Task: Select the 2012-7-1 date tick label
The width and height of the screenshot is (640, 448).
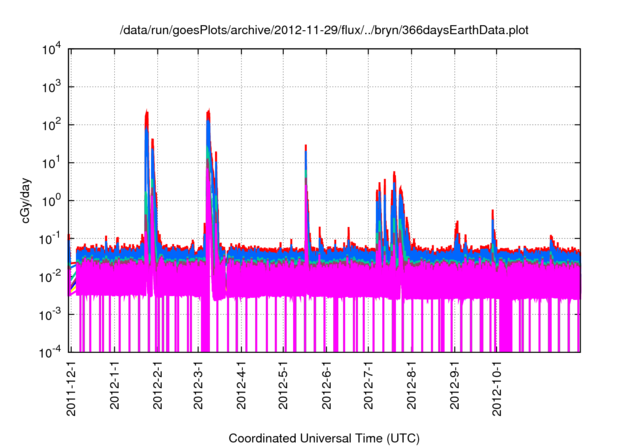Action: [369, 386]
